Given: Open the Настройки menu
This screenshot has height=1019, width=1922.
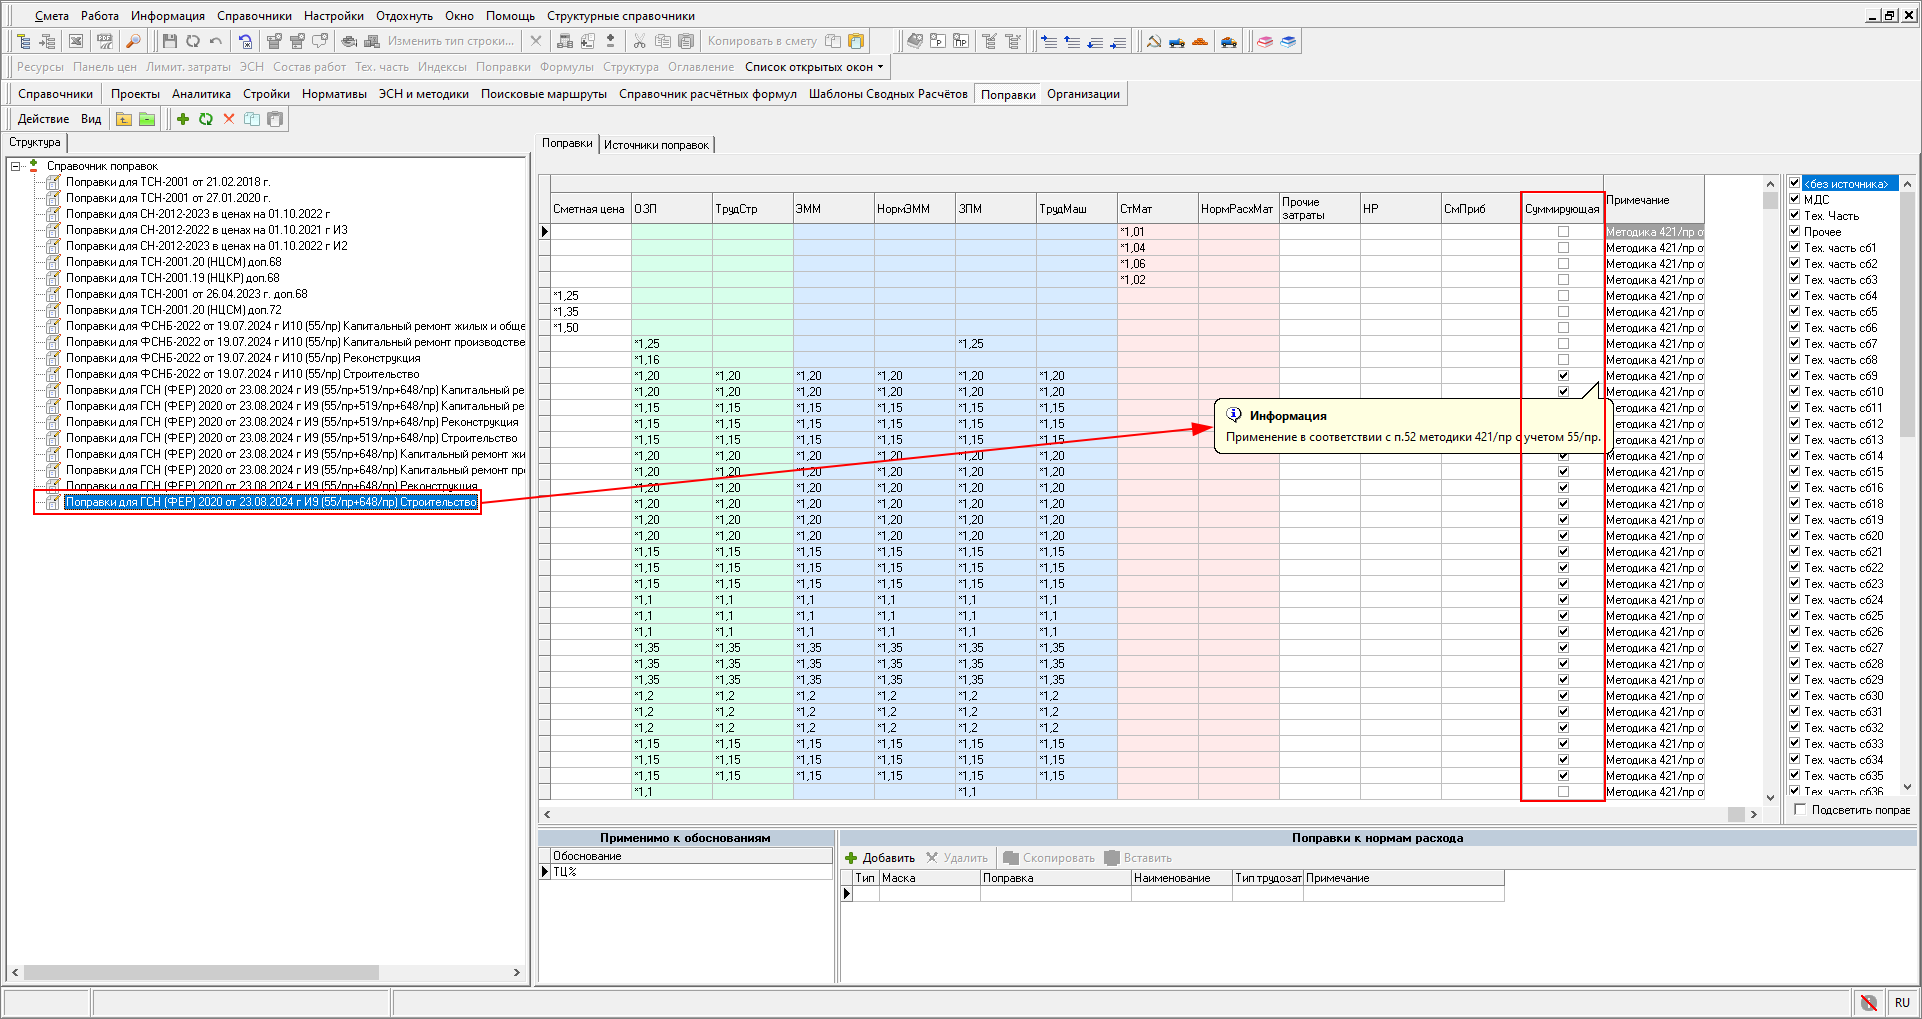Looking at the screenshot, I should pyautogui.click(x=334, y=16).
